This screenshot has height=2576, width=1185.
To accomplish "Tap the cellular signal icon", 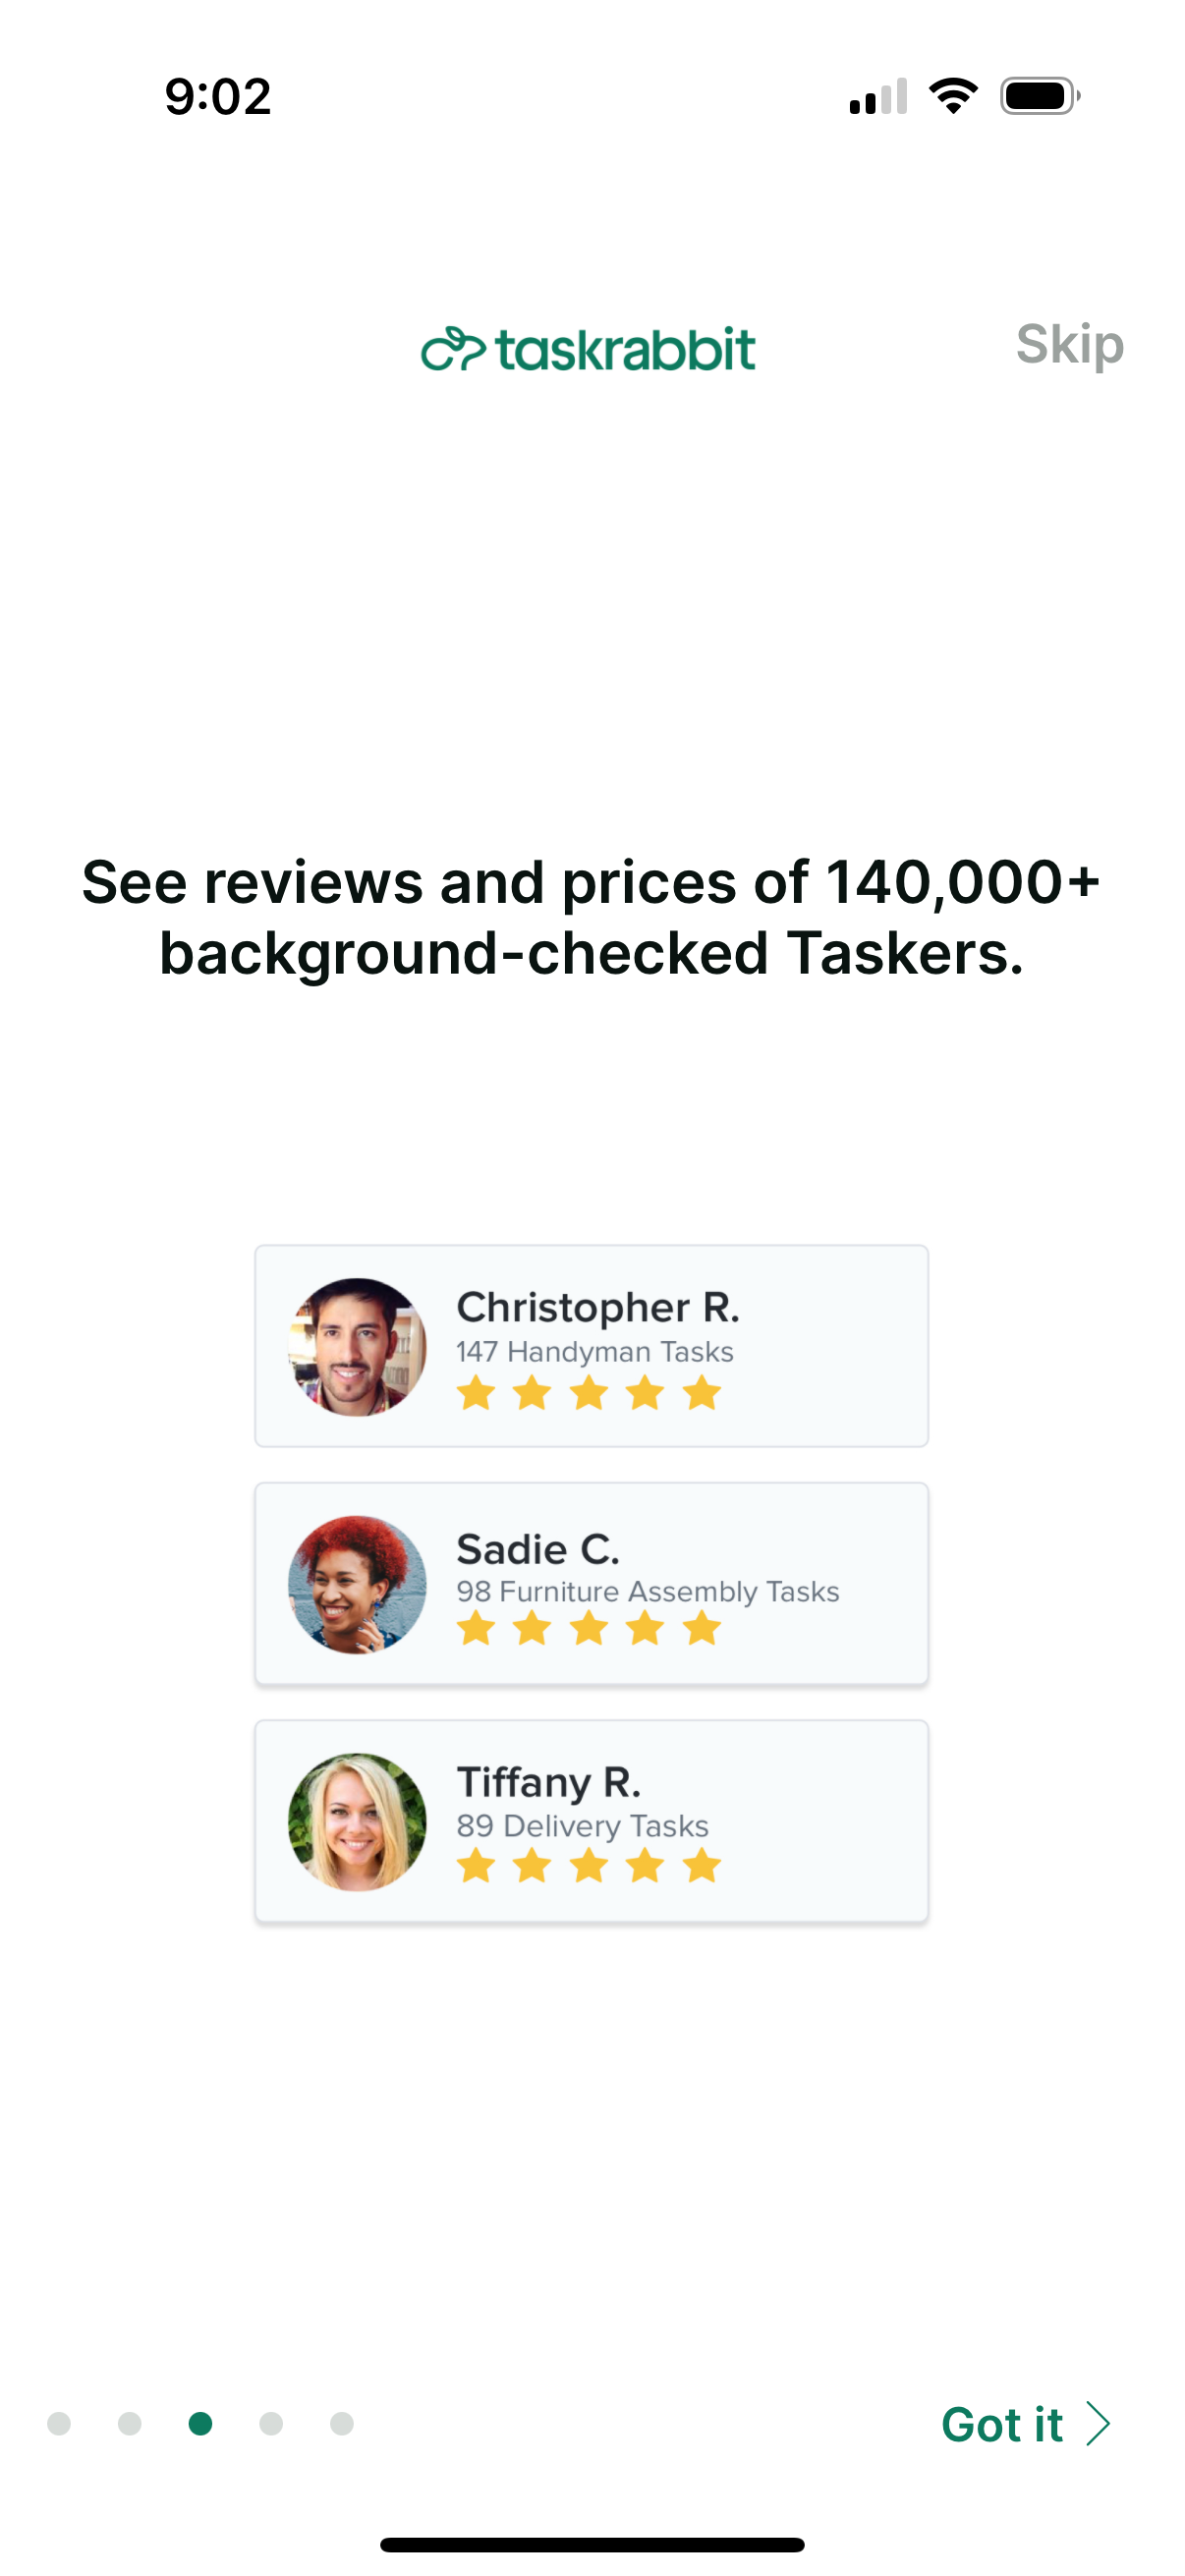I will [879, 95].
